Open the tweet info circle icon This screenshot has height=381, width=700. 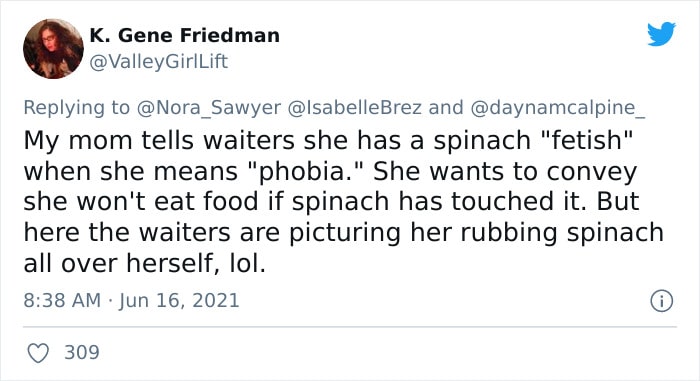[x=661, y=301]
